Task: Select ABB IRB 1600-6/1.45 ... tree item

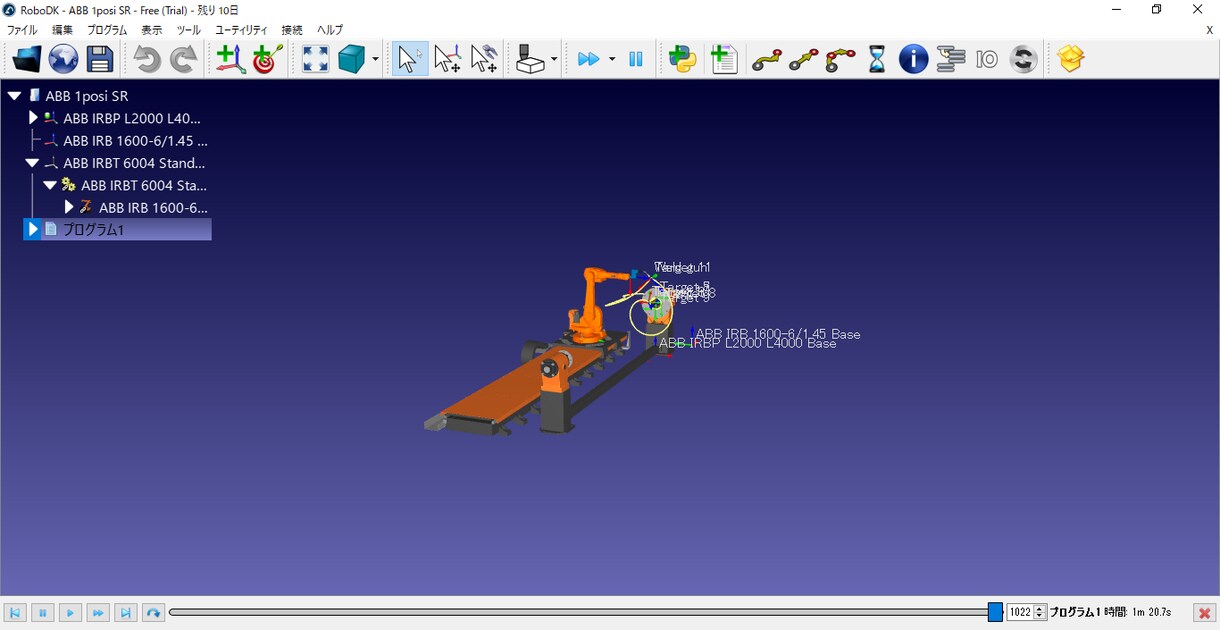Action: 135,141
